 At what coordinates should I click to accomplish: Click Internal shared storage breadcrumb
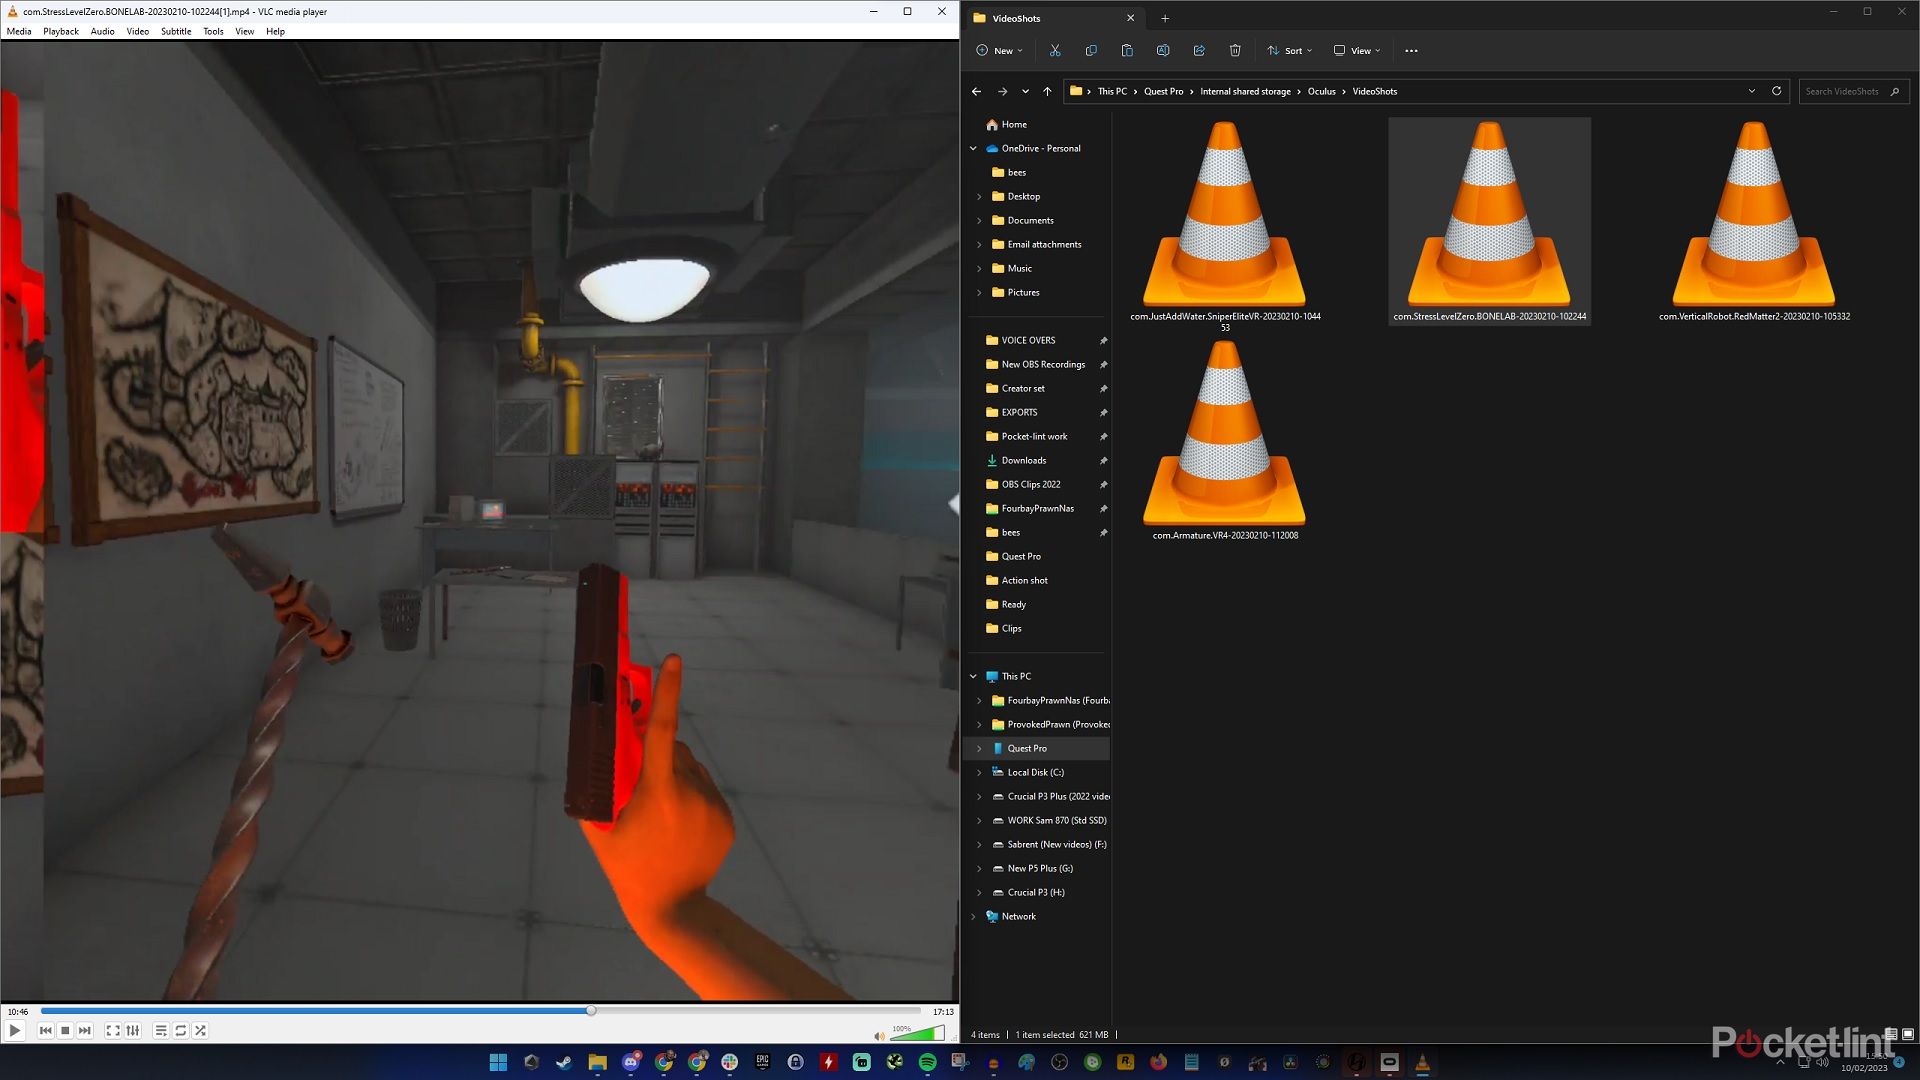(1245, 91)
